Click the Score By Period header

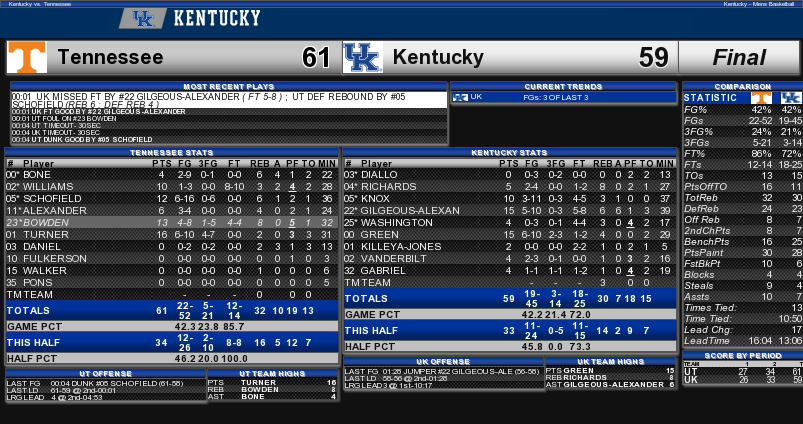click(741, 355)
